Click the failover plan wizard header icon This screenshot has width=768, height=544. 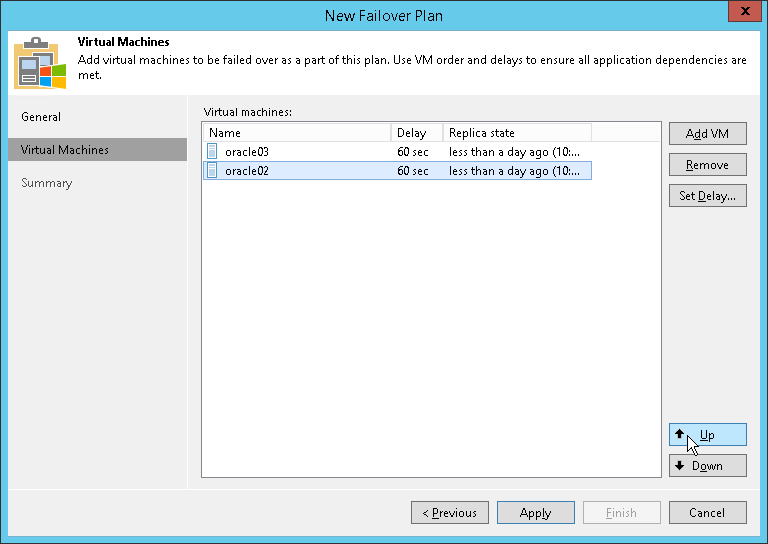39,64
